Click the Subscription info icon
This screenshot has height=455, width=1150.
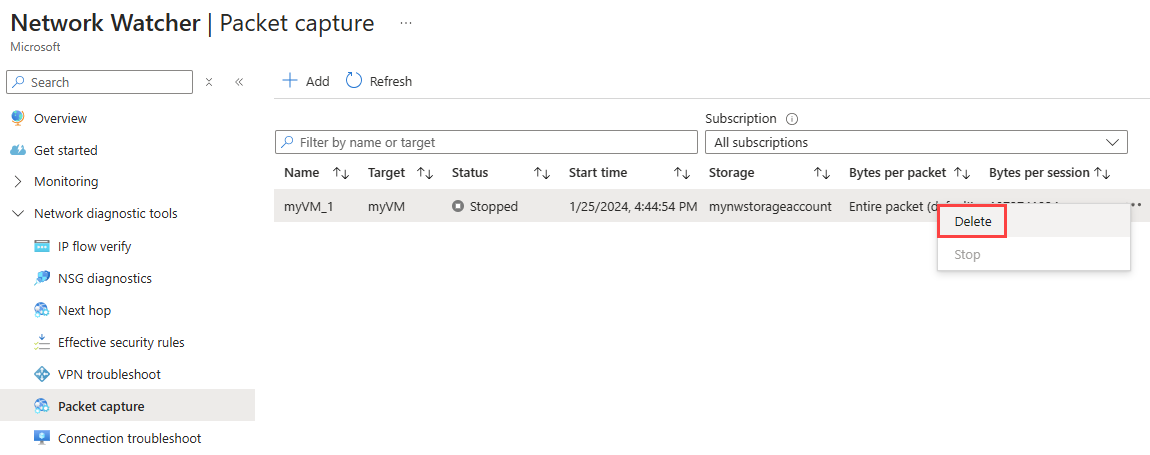pyautogui.click(x=792, y=118)
